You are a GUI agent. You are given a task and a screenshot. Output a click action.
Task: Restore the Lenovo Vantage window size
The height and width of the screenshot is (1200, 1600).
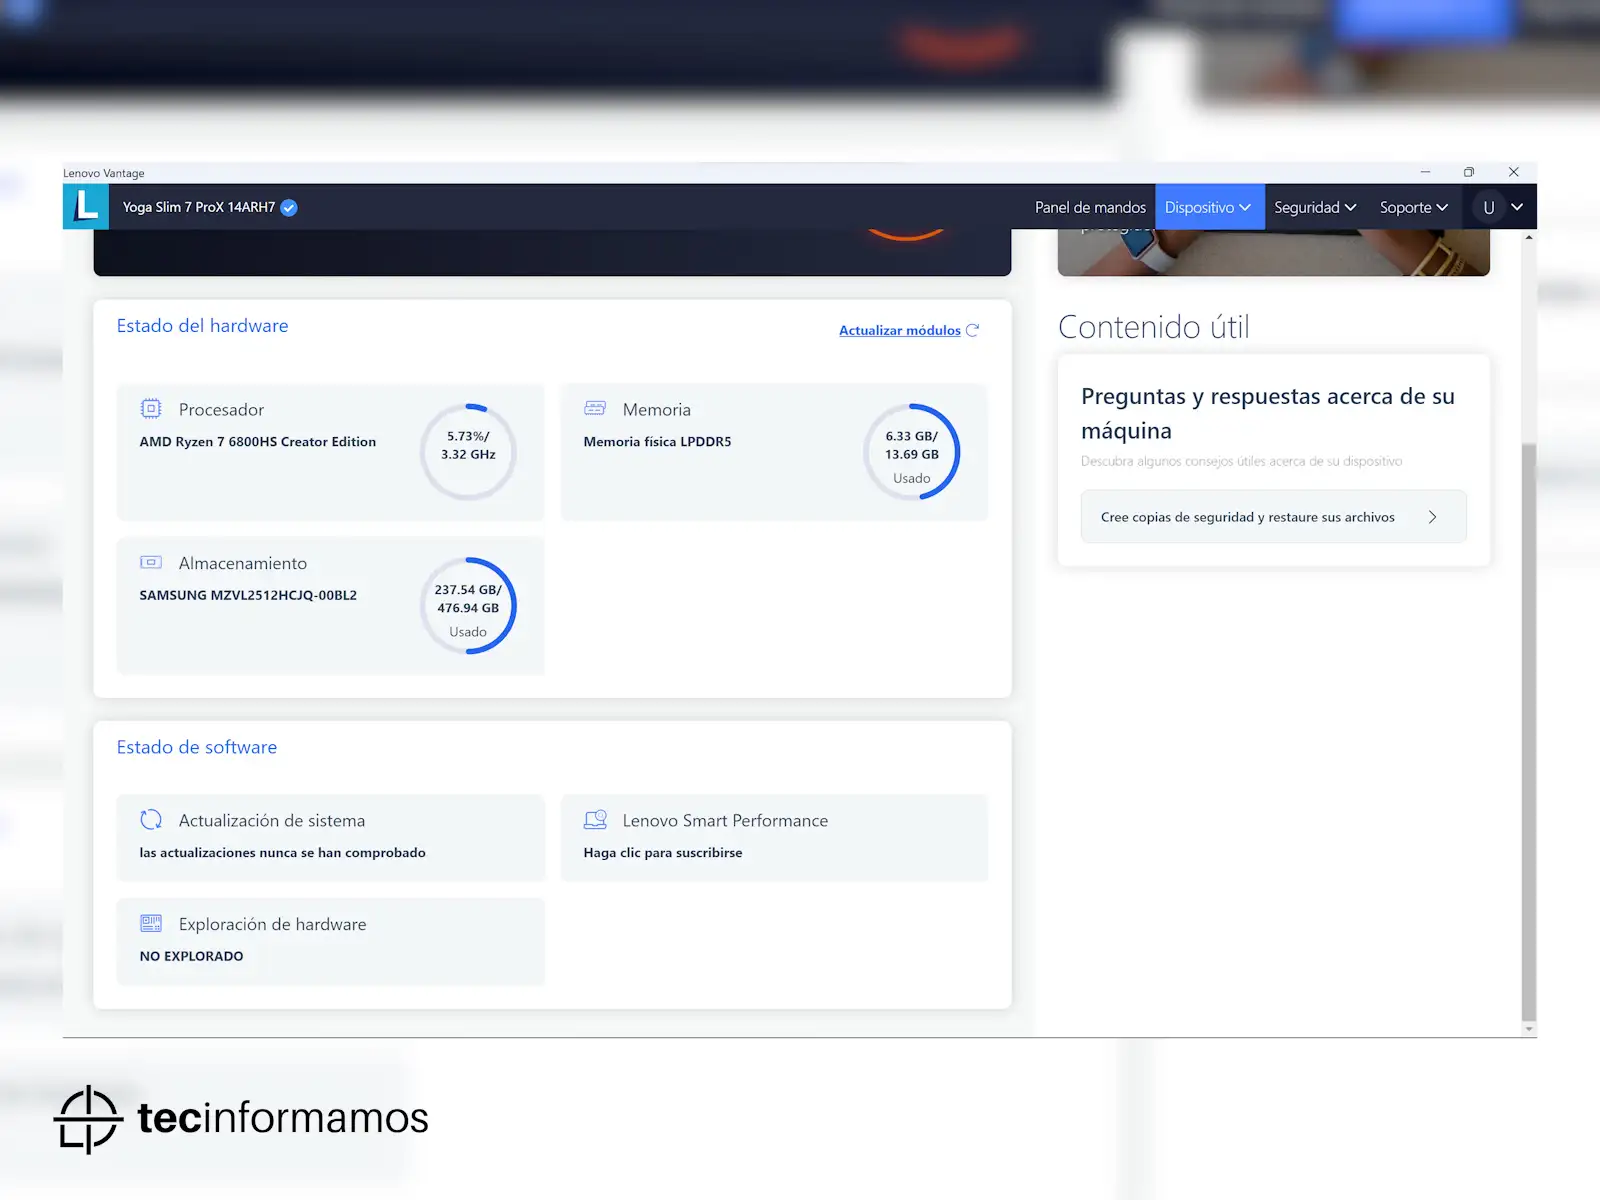point(1469,172)
